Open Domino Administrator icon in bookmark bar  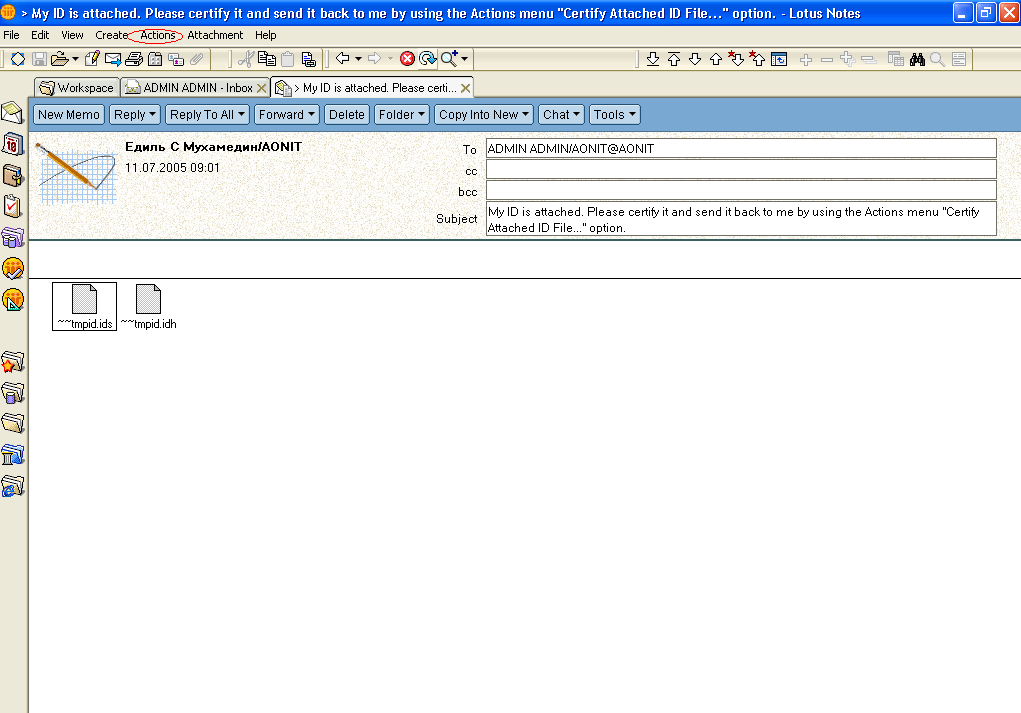tap(12, 268)
